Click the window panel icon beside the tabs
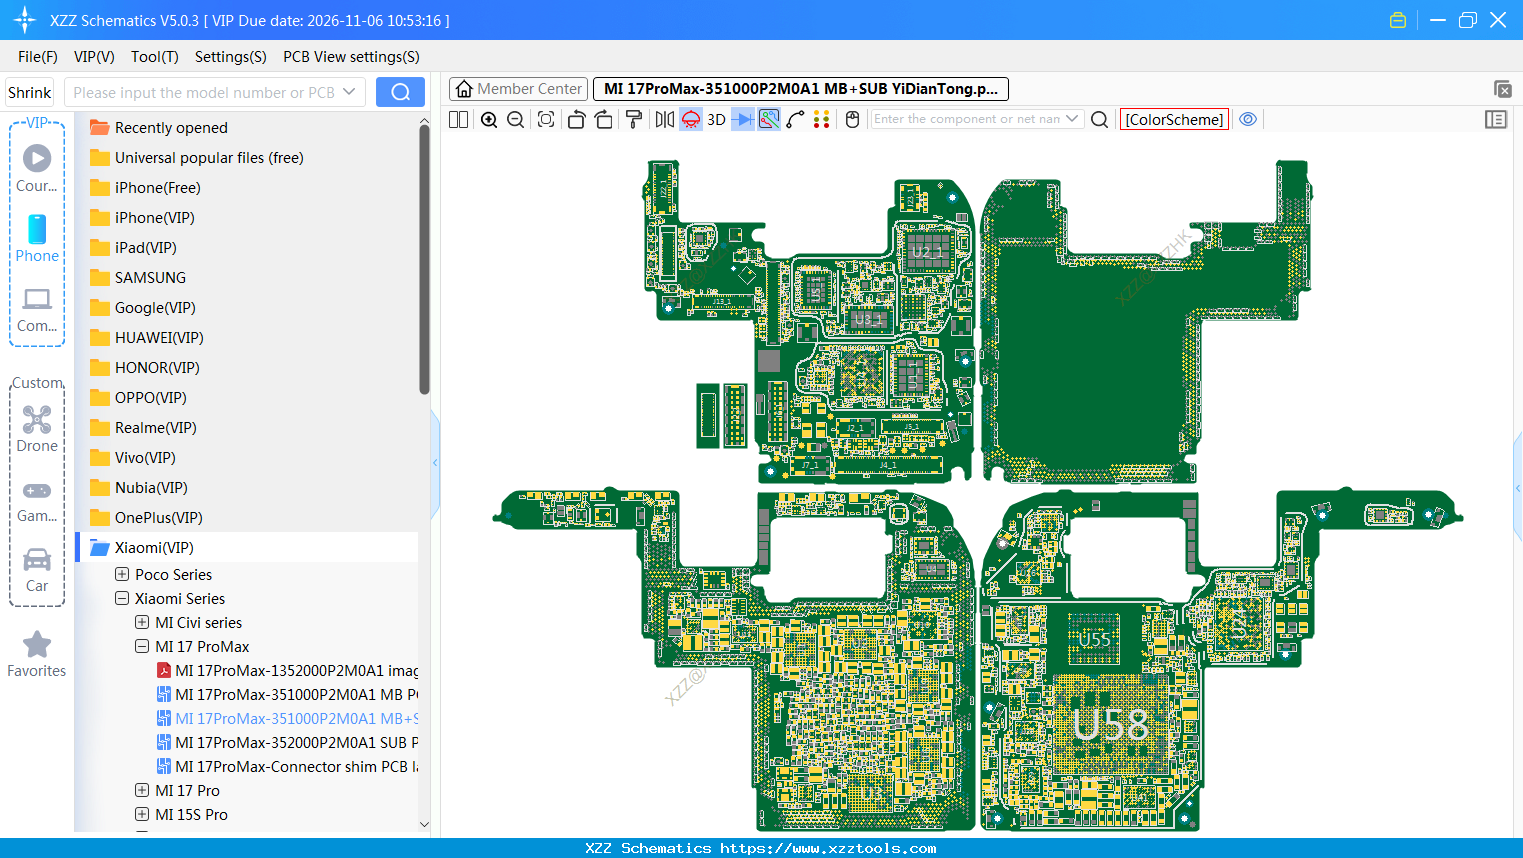The height and width of the screenshot is (858, 1523). pyautogui.click(x=1502, y=89)
